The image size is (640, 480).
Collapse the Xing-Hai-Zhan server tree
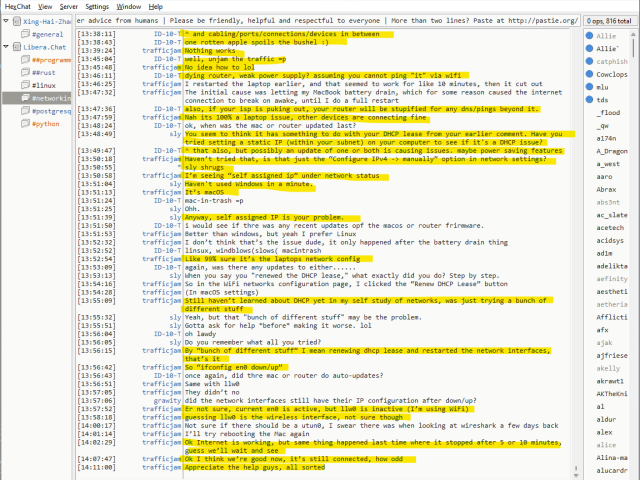click(6, 21)
